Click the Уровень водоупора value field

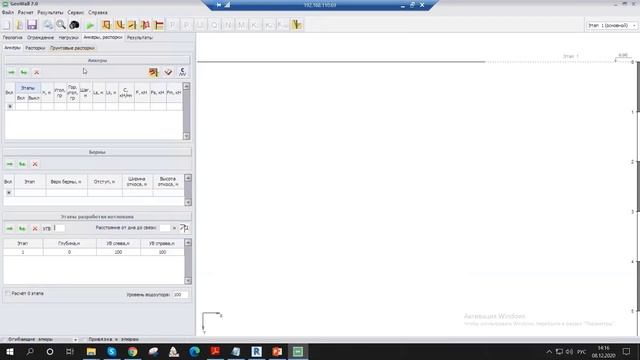180,295
